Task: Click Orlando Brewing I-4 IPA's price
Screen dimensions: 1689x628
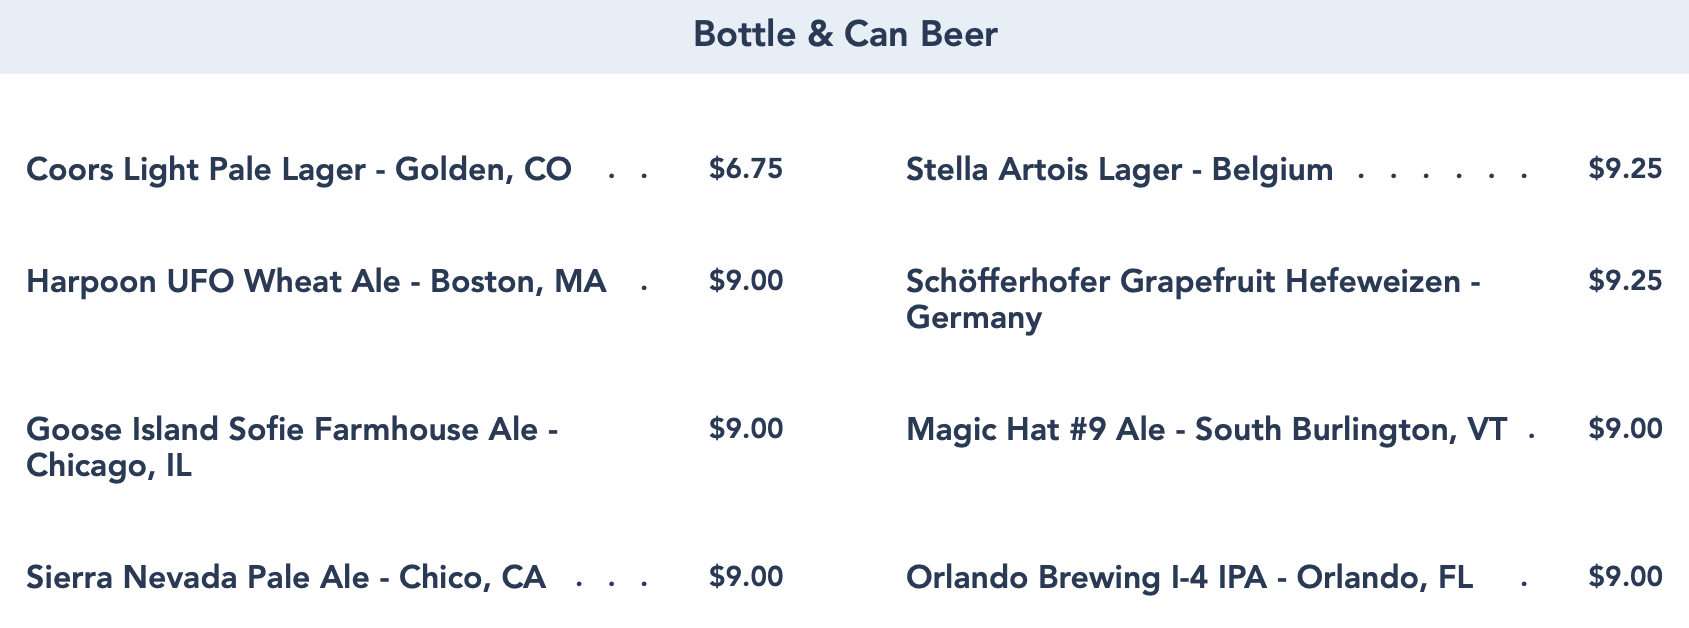Action: point(1625,577)
